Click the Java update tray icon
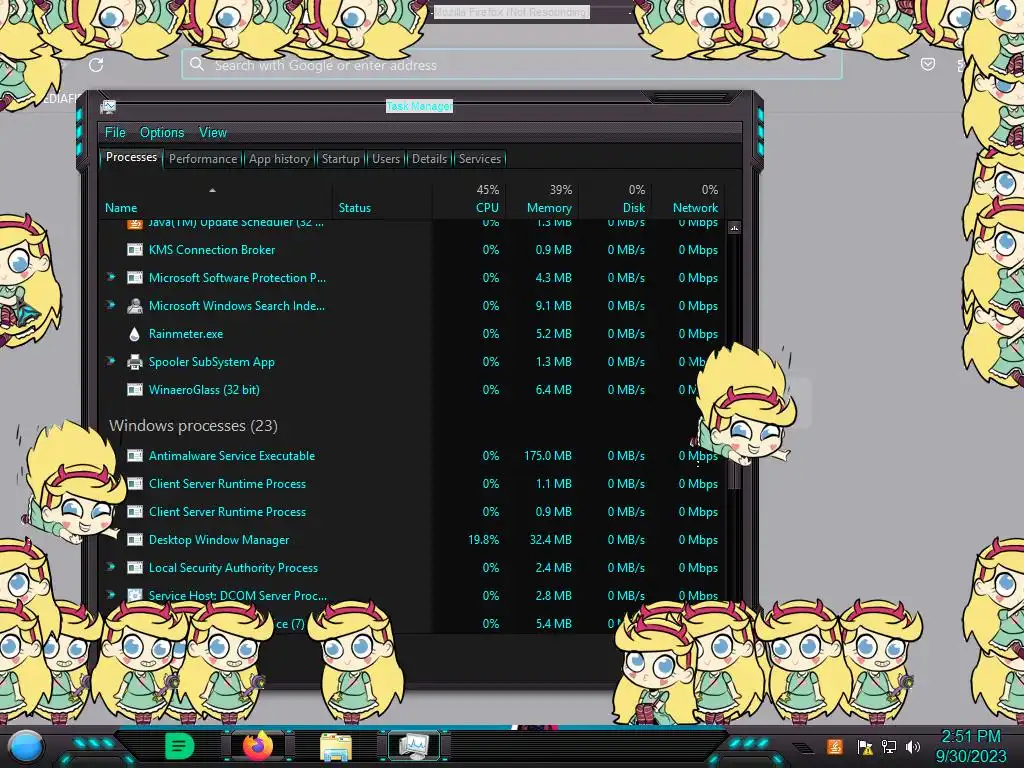Screen dimensions: 1024x768 click(835, 746)
